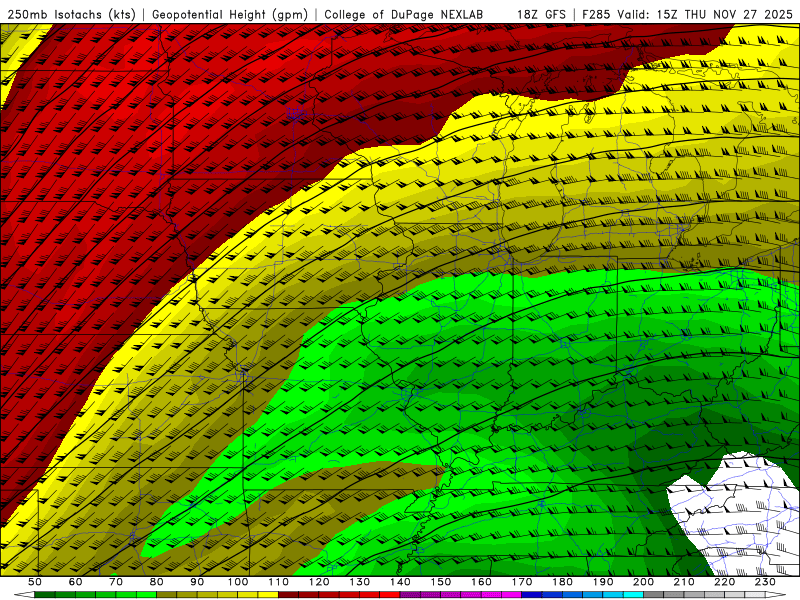The height and width of the screenshot is (600, 800).
Task: Click the '50' value on the color scale
Action: (35, 582)
